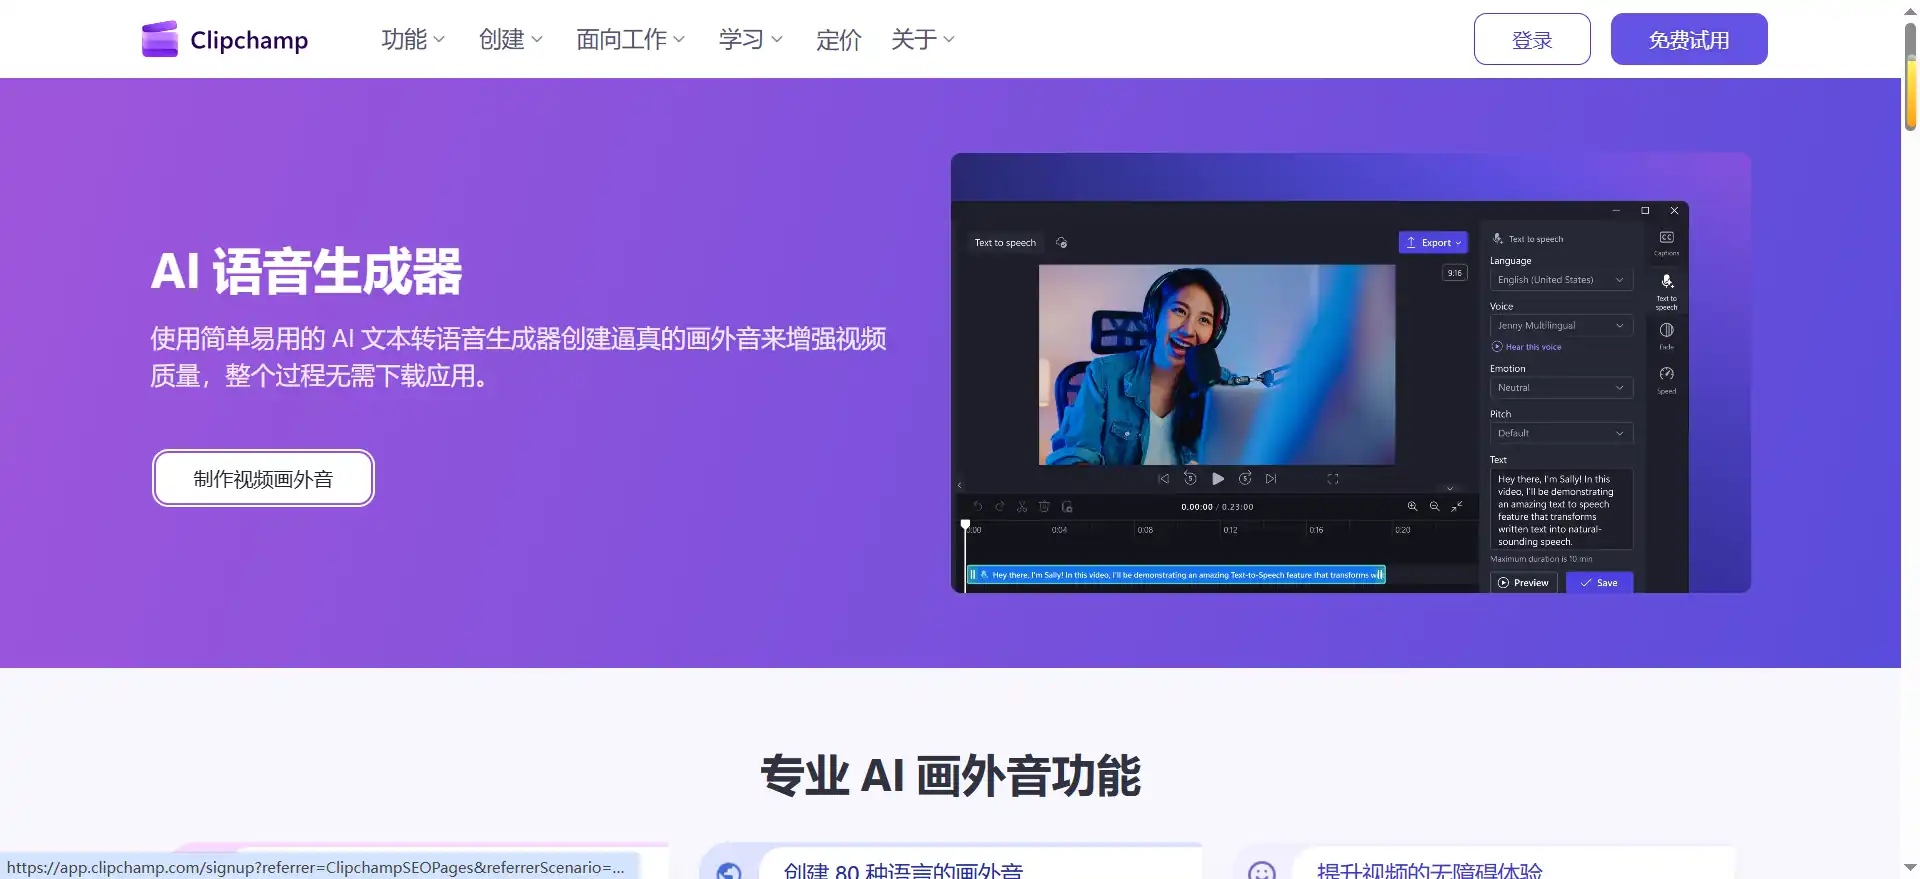The height and width of the screenshot is (879, 1920).
Task: Click inside the Text script box
Action: point(1560,509)
